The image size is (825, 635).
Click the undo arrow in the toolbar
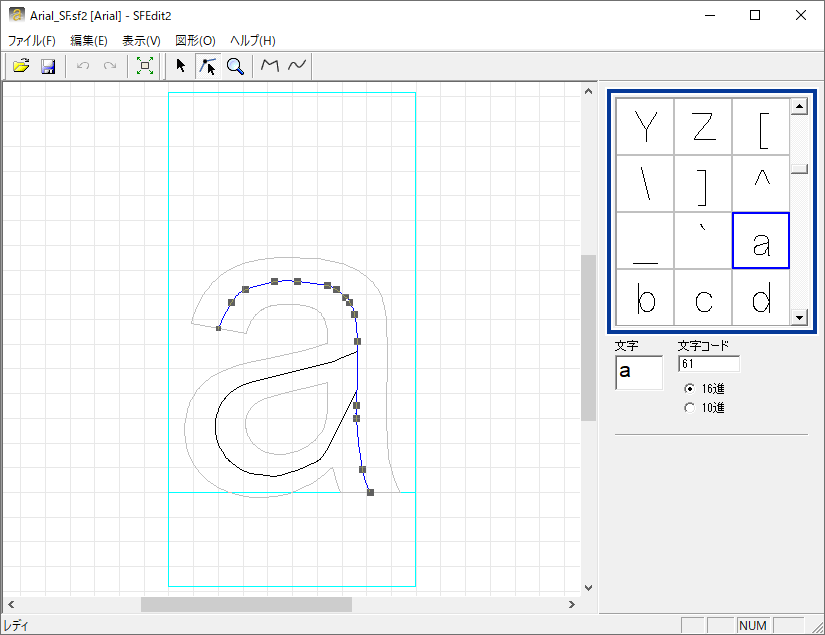tap(83, 66)
